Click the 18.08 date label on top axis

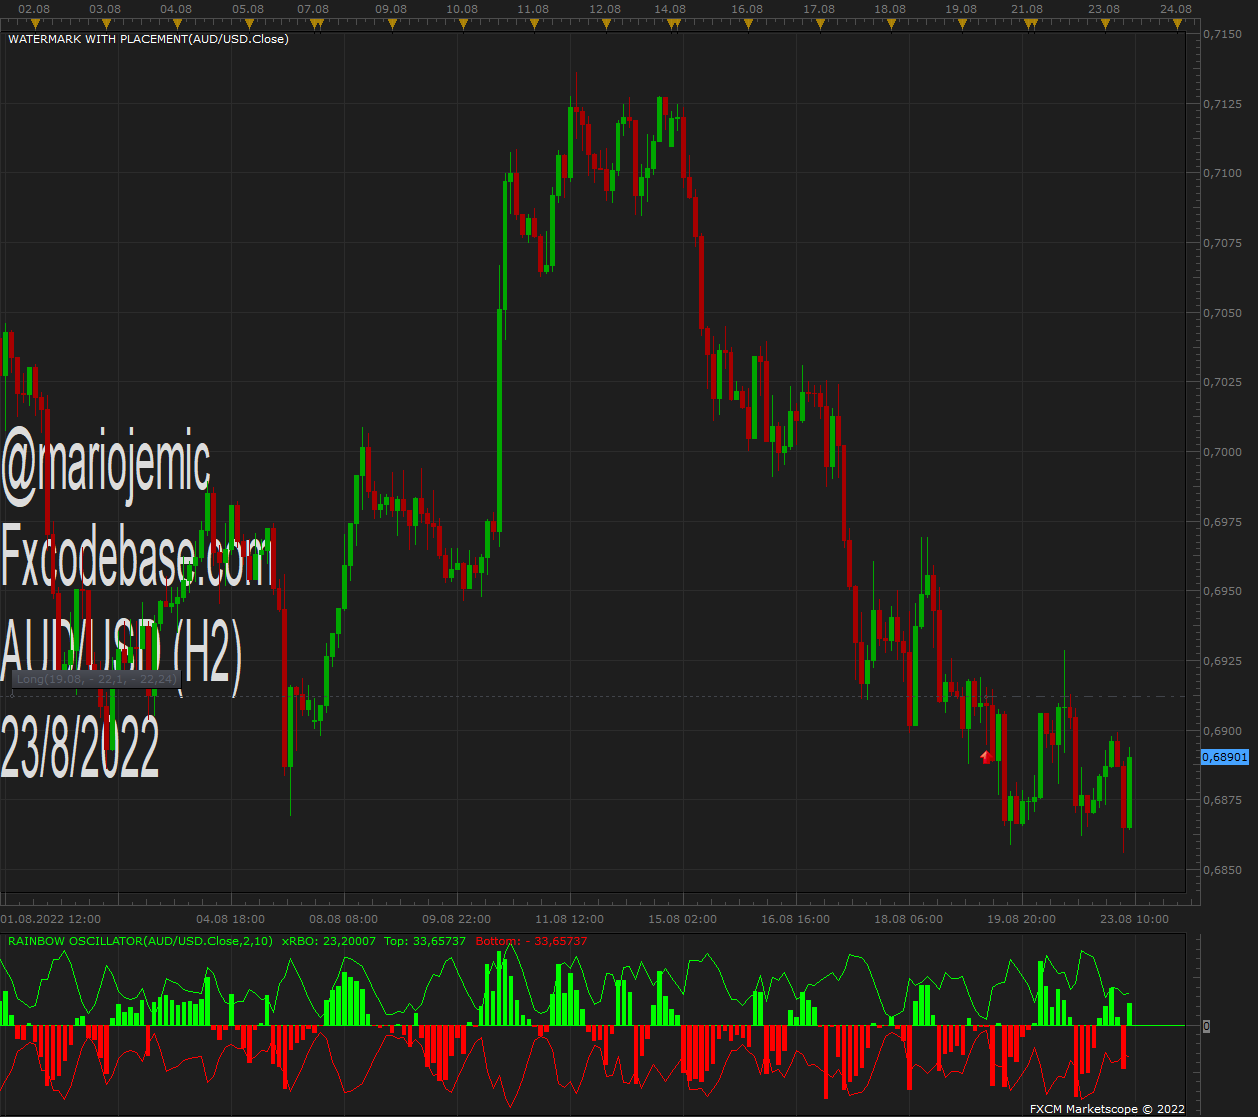pyautogui.click(x=890, y=9)
